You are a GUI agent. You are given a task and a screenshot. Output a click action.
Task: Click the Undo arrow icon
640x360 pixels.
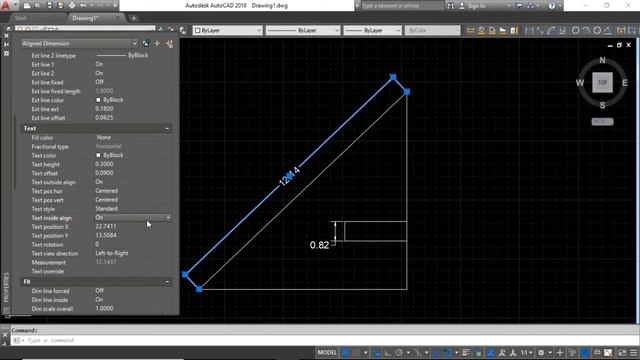pos(83,6)
